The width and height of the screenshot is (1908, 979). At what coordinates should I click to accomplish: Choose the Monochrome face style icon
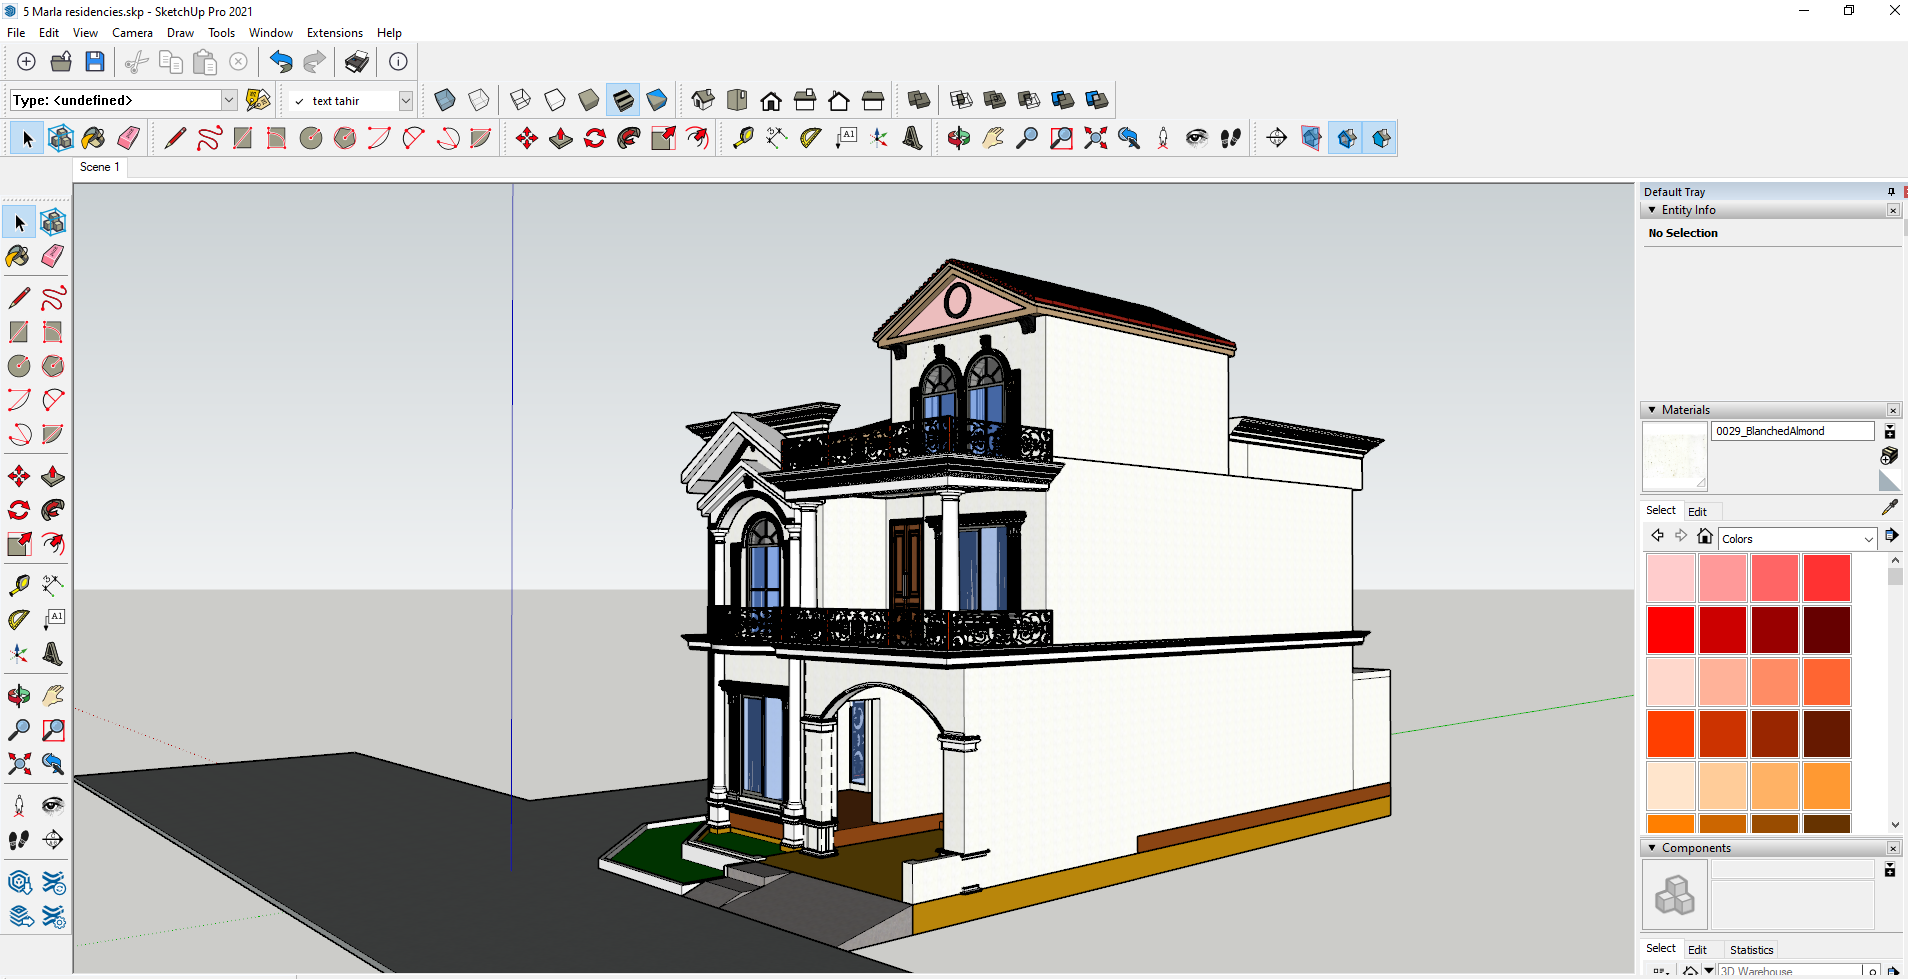657,100
